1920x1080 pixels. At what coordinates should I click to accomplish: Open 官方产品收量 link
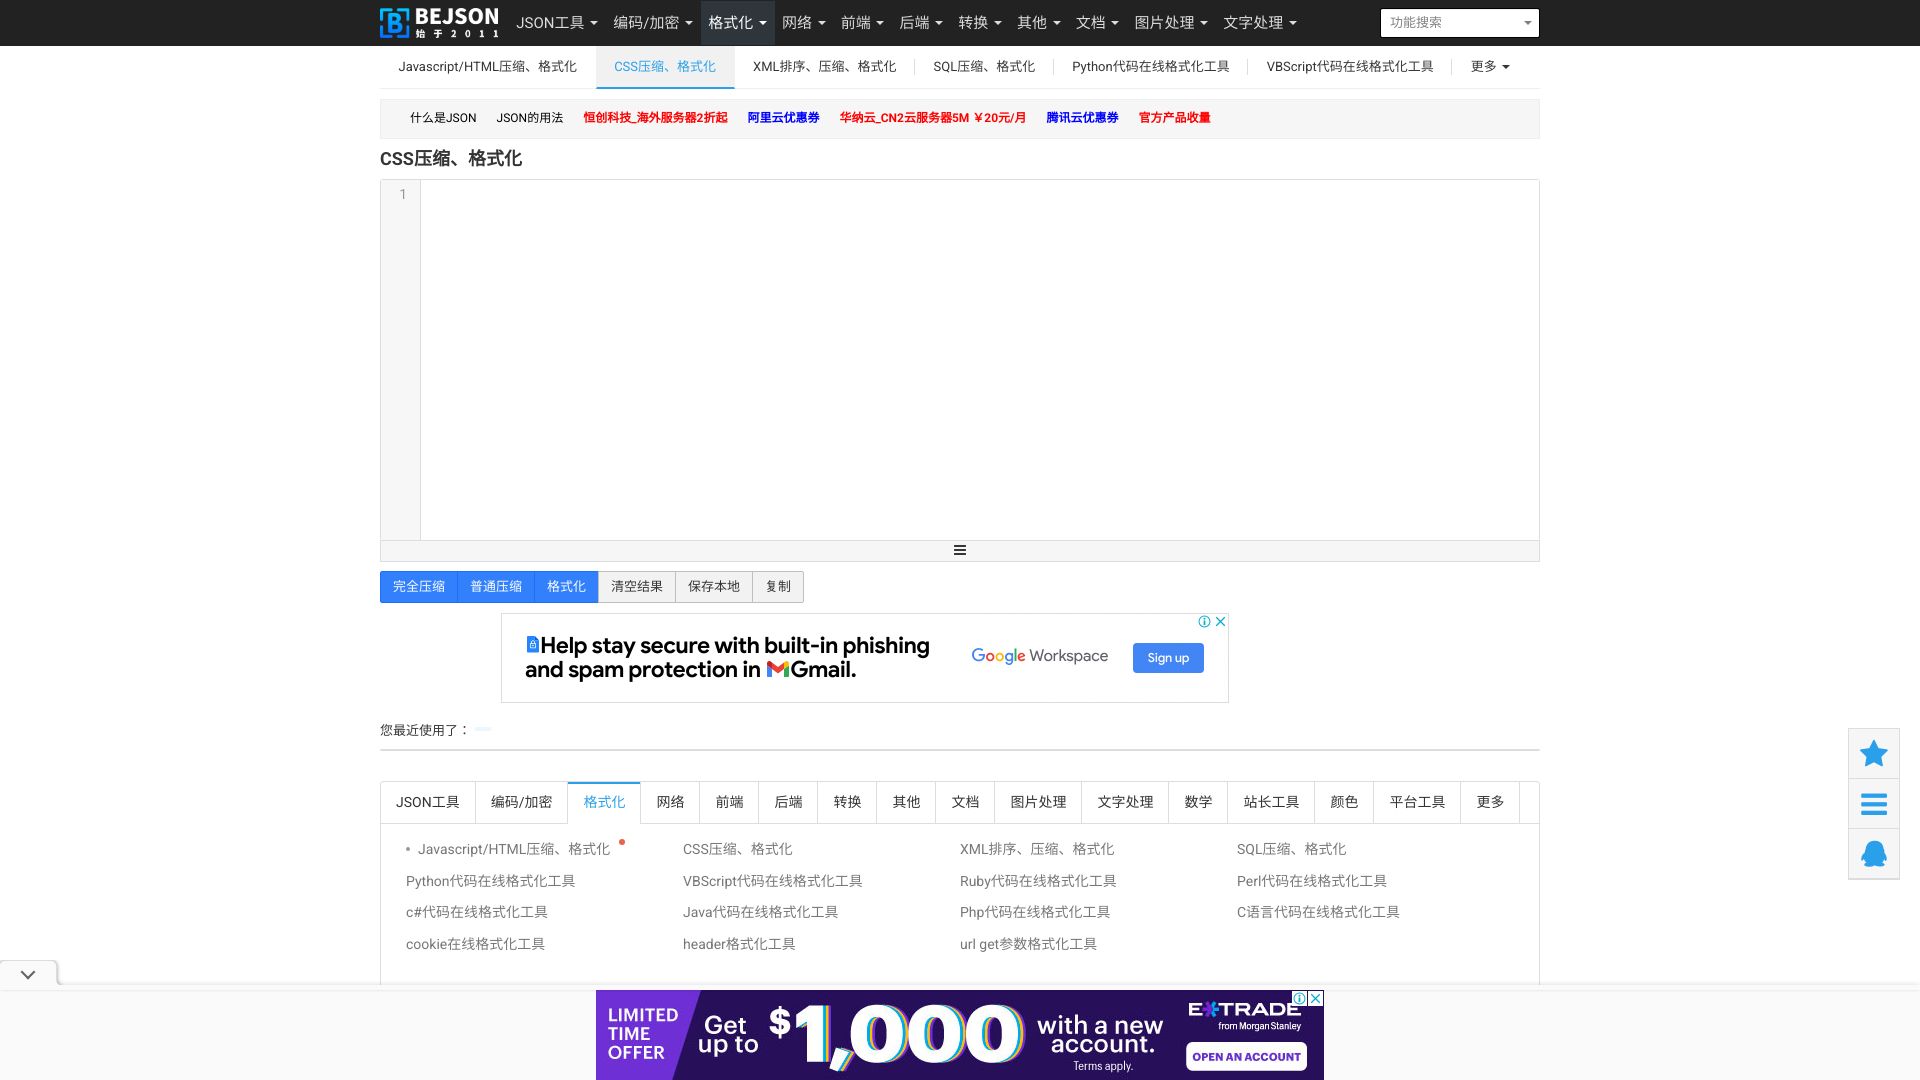coord(1174,117)
